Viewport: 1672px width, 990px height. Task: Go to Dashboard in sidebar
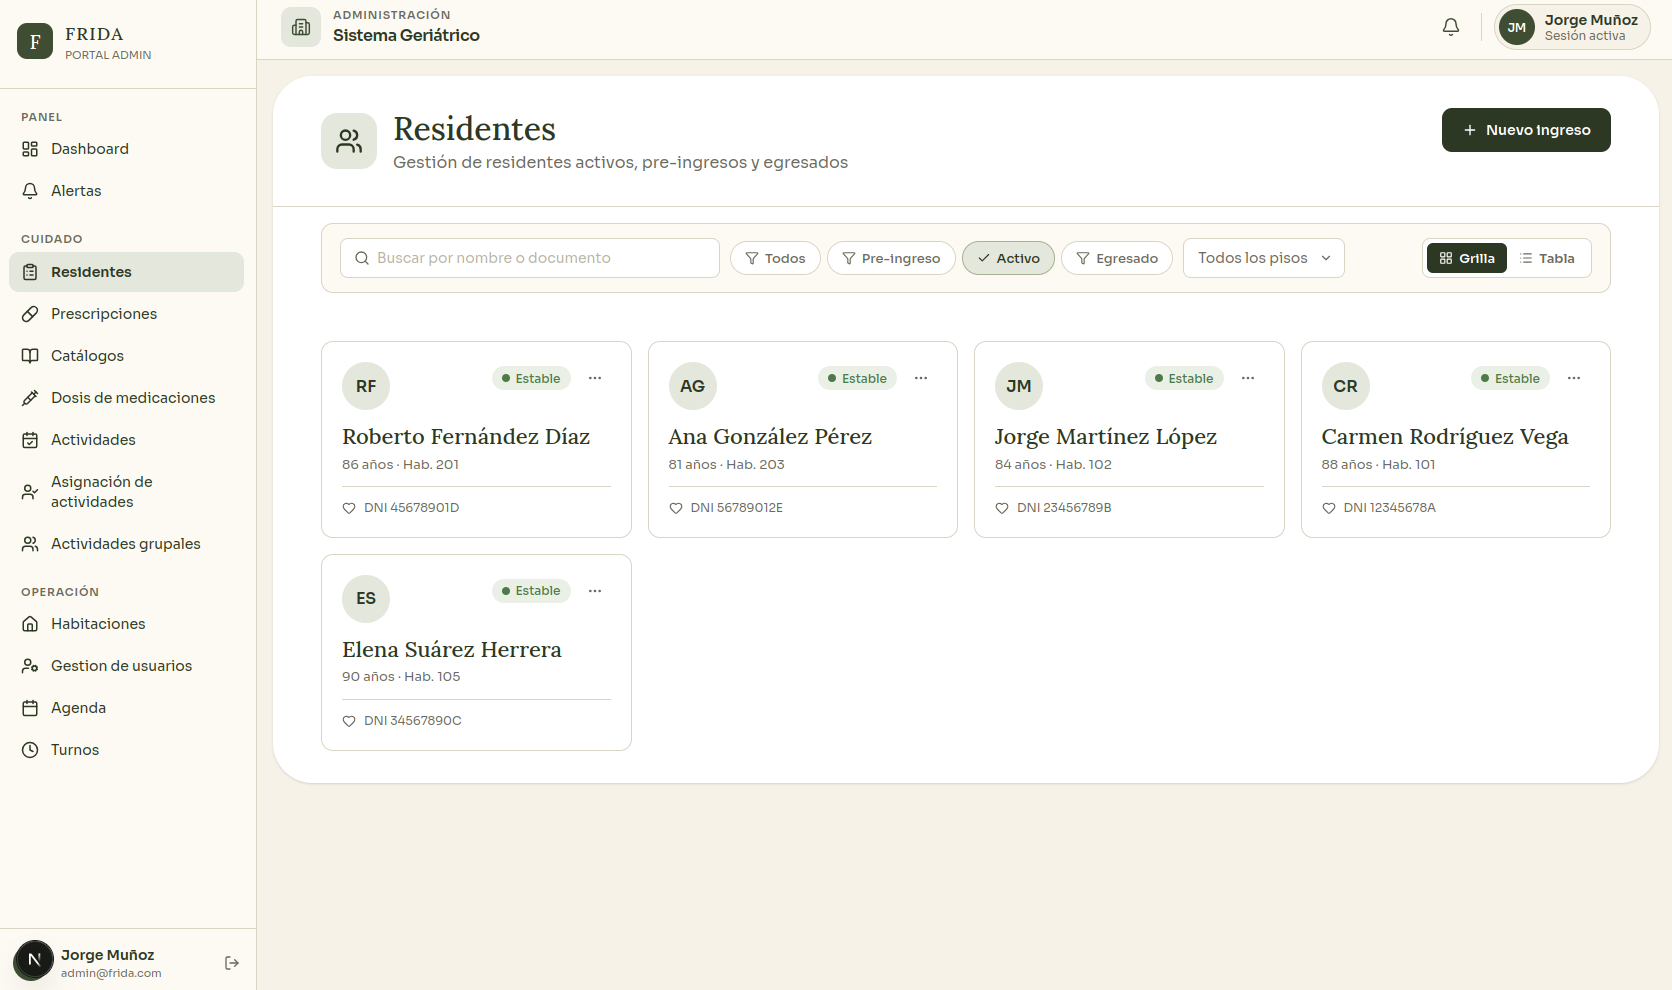126,149
